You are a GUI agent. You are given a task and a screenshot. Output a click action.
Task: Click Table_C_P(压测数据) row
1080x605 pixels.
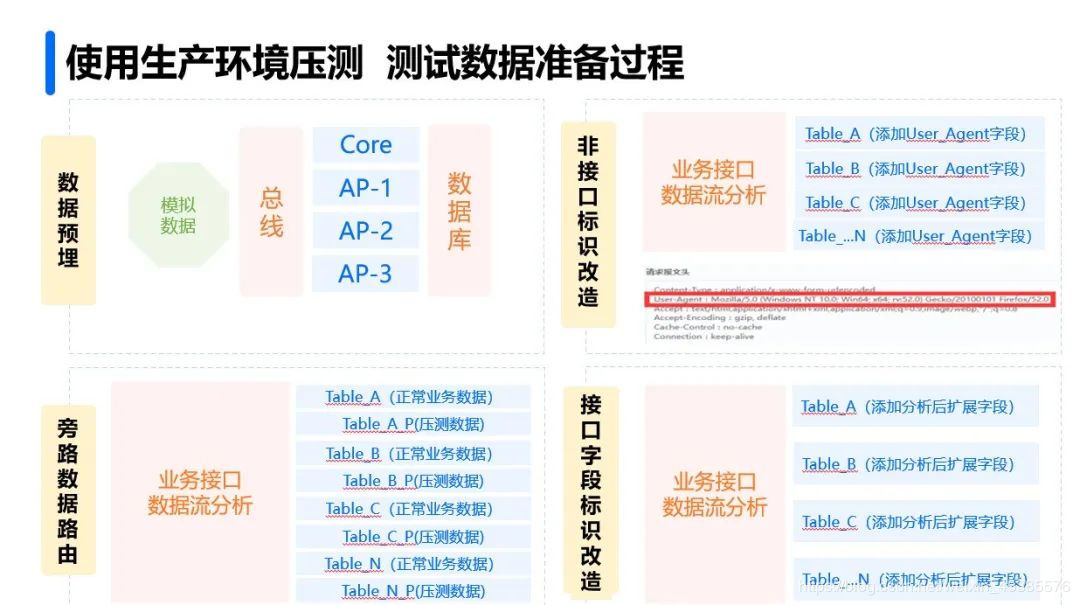(x=413, y=537)
